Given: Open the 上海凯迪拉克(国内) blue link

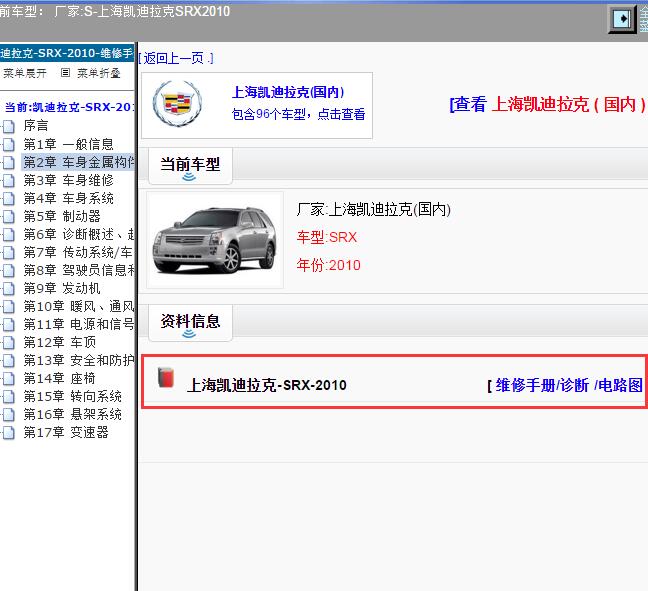Looking at the screenshot, I should coord(288,92).
